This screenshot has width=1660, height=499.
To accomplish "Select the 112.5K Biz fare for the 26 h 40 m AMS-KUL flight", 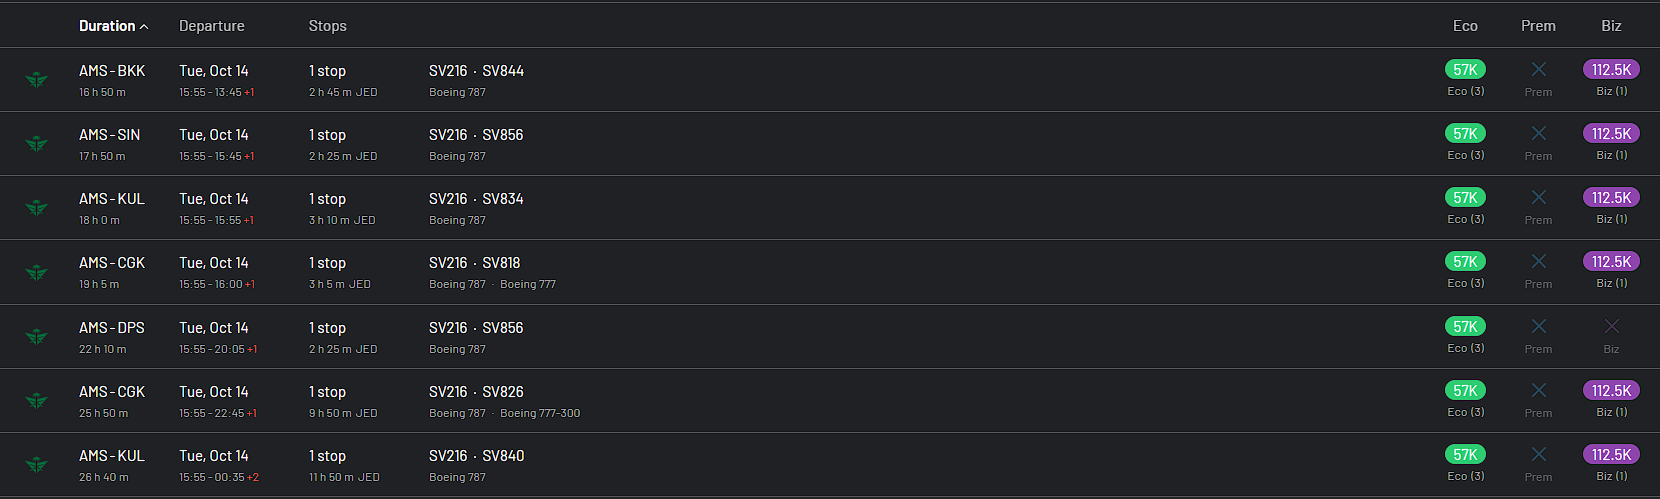I will tap(1611, 455).
